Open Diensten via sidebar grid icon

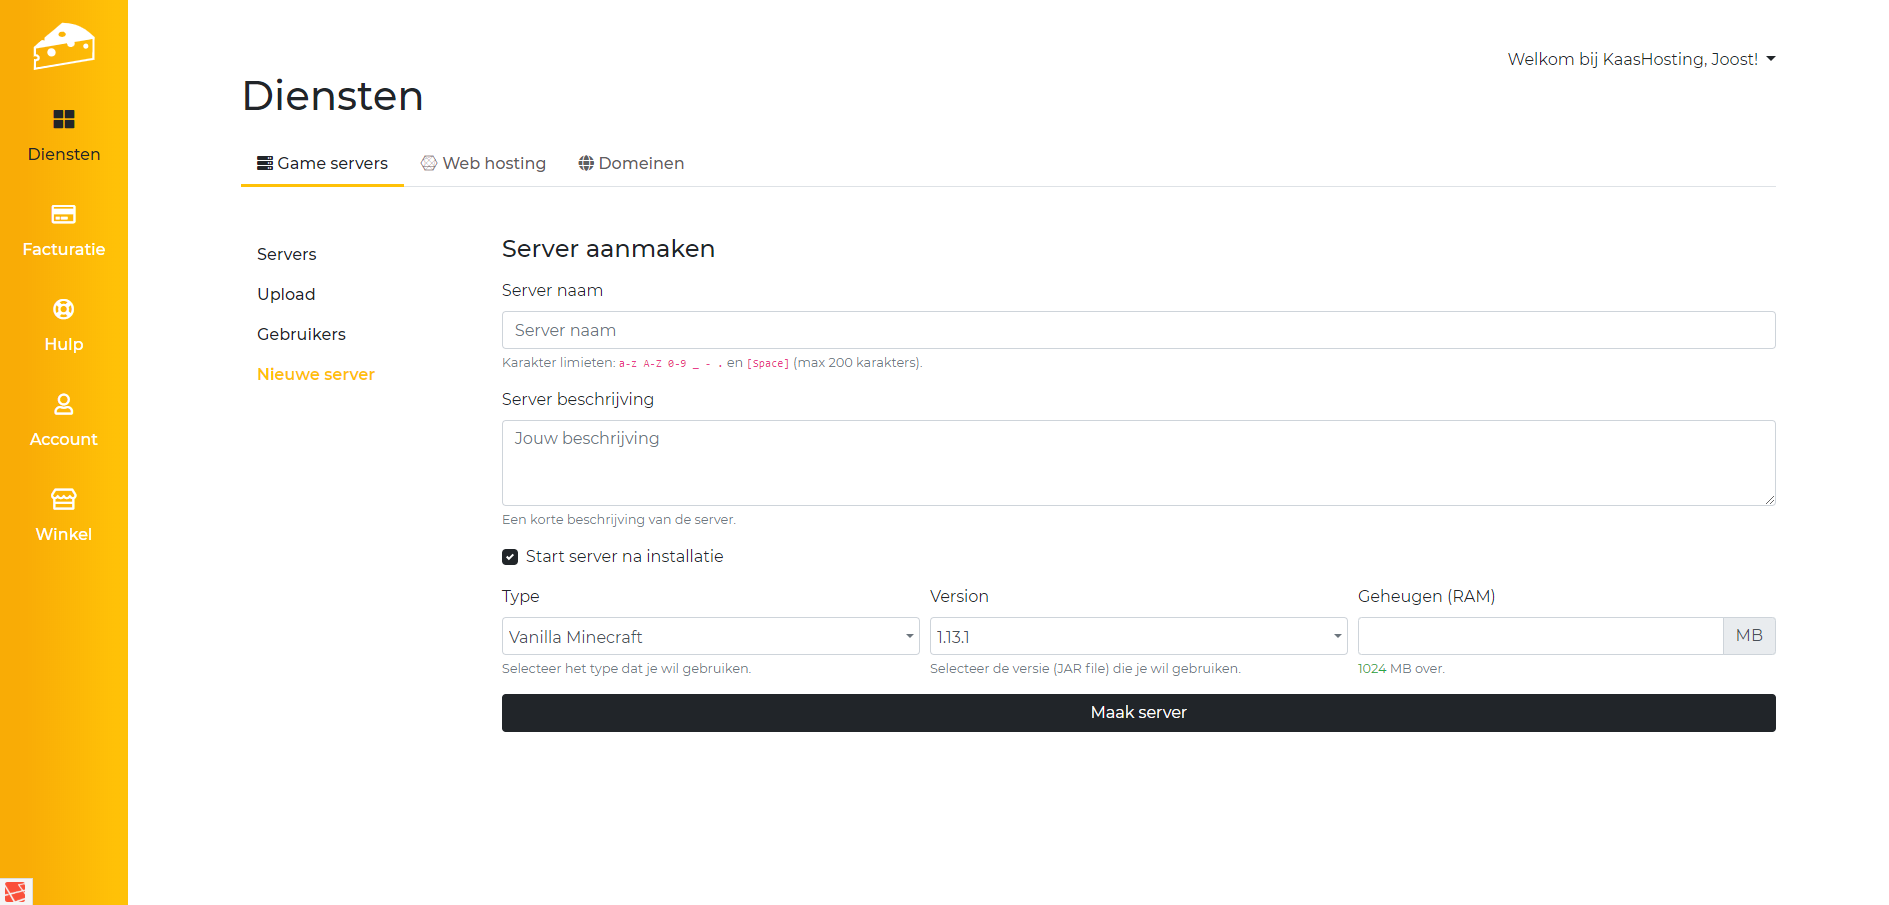(x=64, y=120)
